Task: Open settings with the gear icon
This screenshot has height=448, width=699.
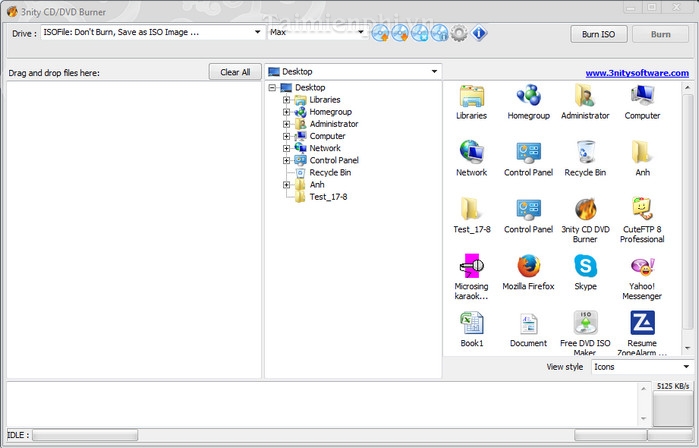Action: tap(459, 33)
